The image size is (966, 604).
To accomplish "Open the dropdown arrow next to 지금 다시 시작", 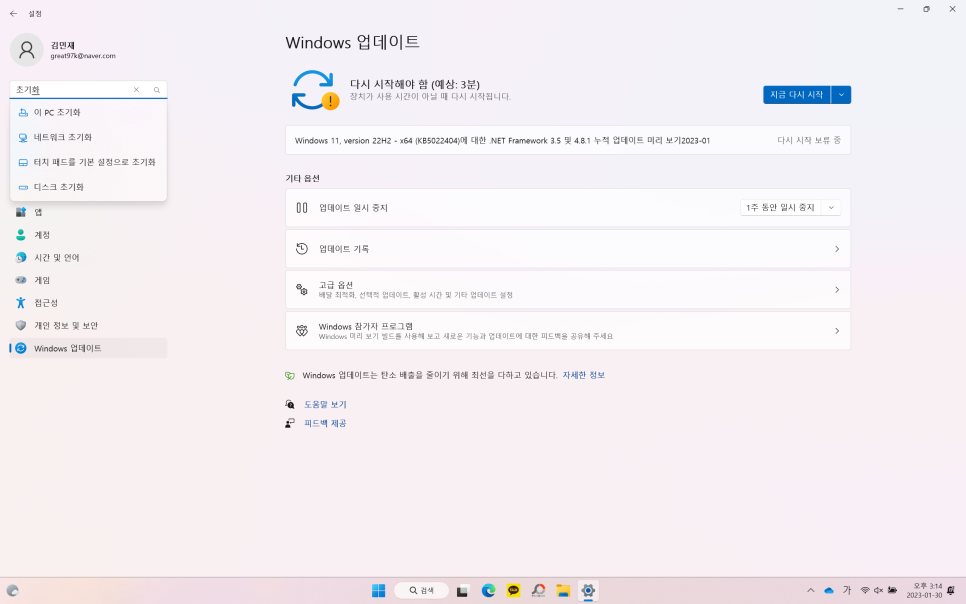I will click(x=841, y=95).
